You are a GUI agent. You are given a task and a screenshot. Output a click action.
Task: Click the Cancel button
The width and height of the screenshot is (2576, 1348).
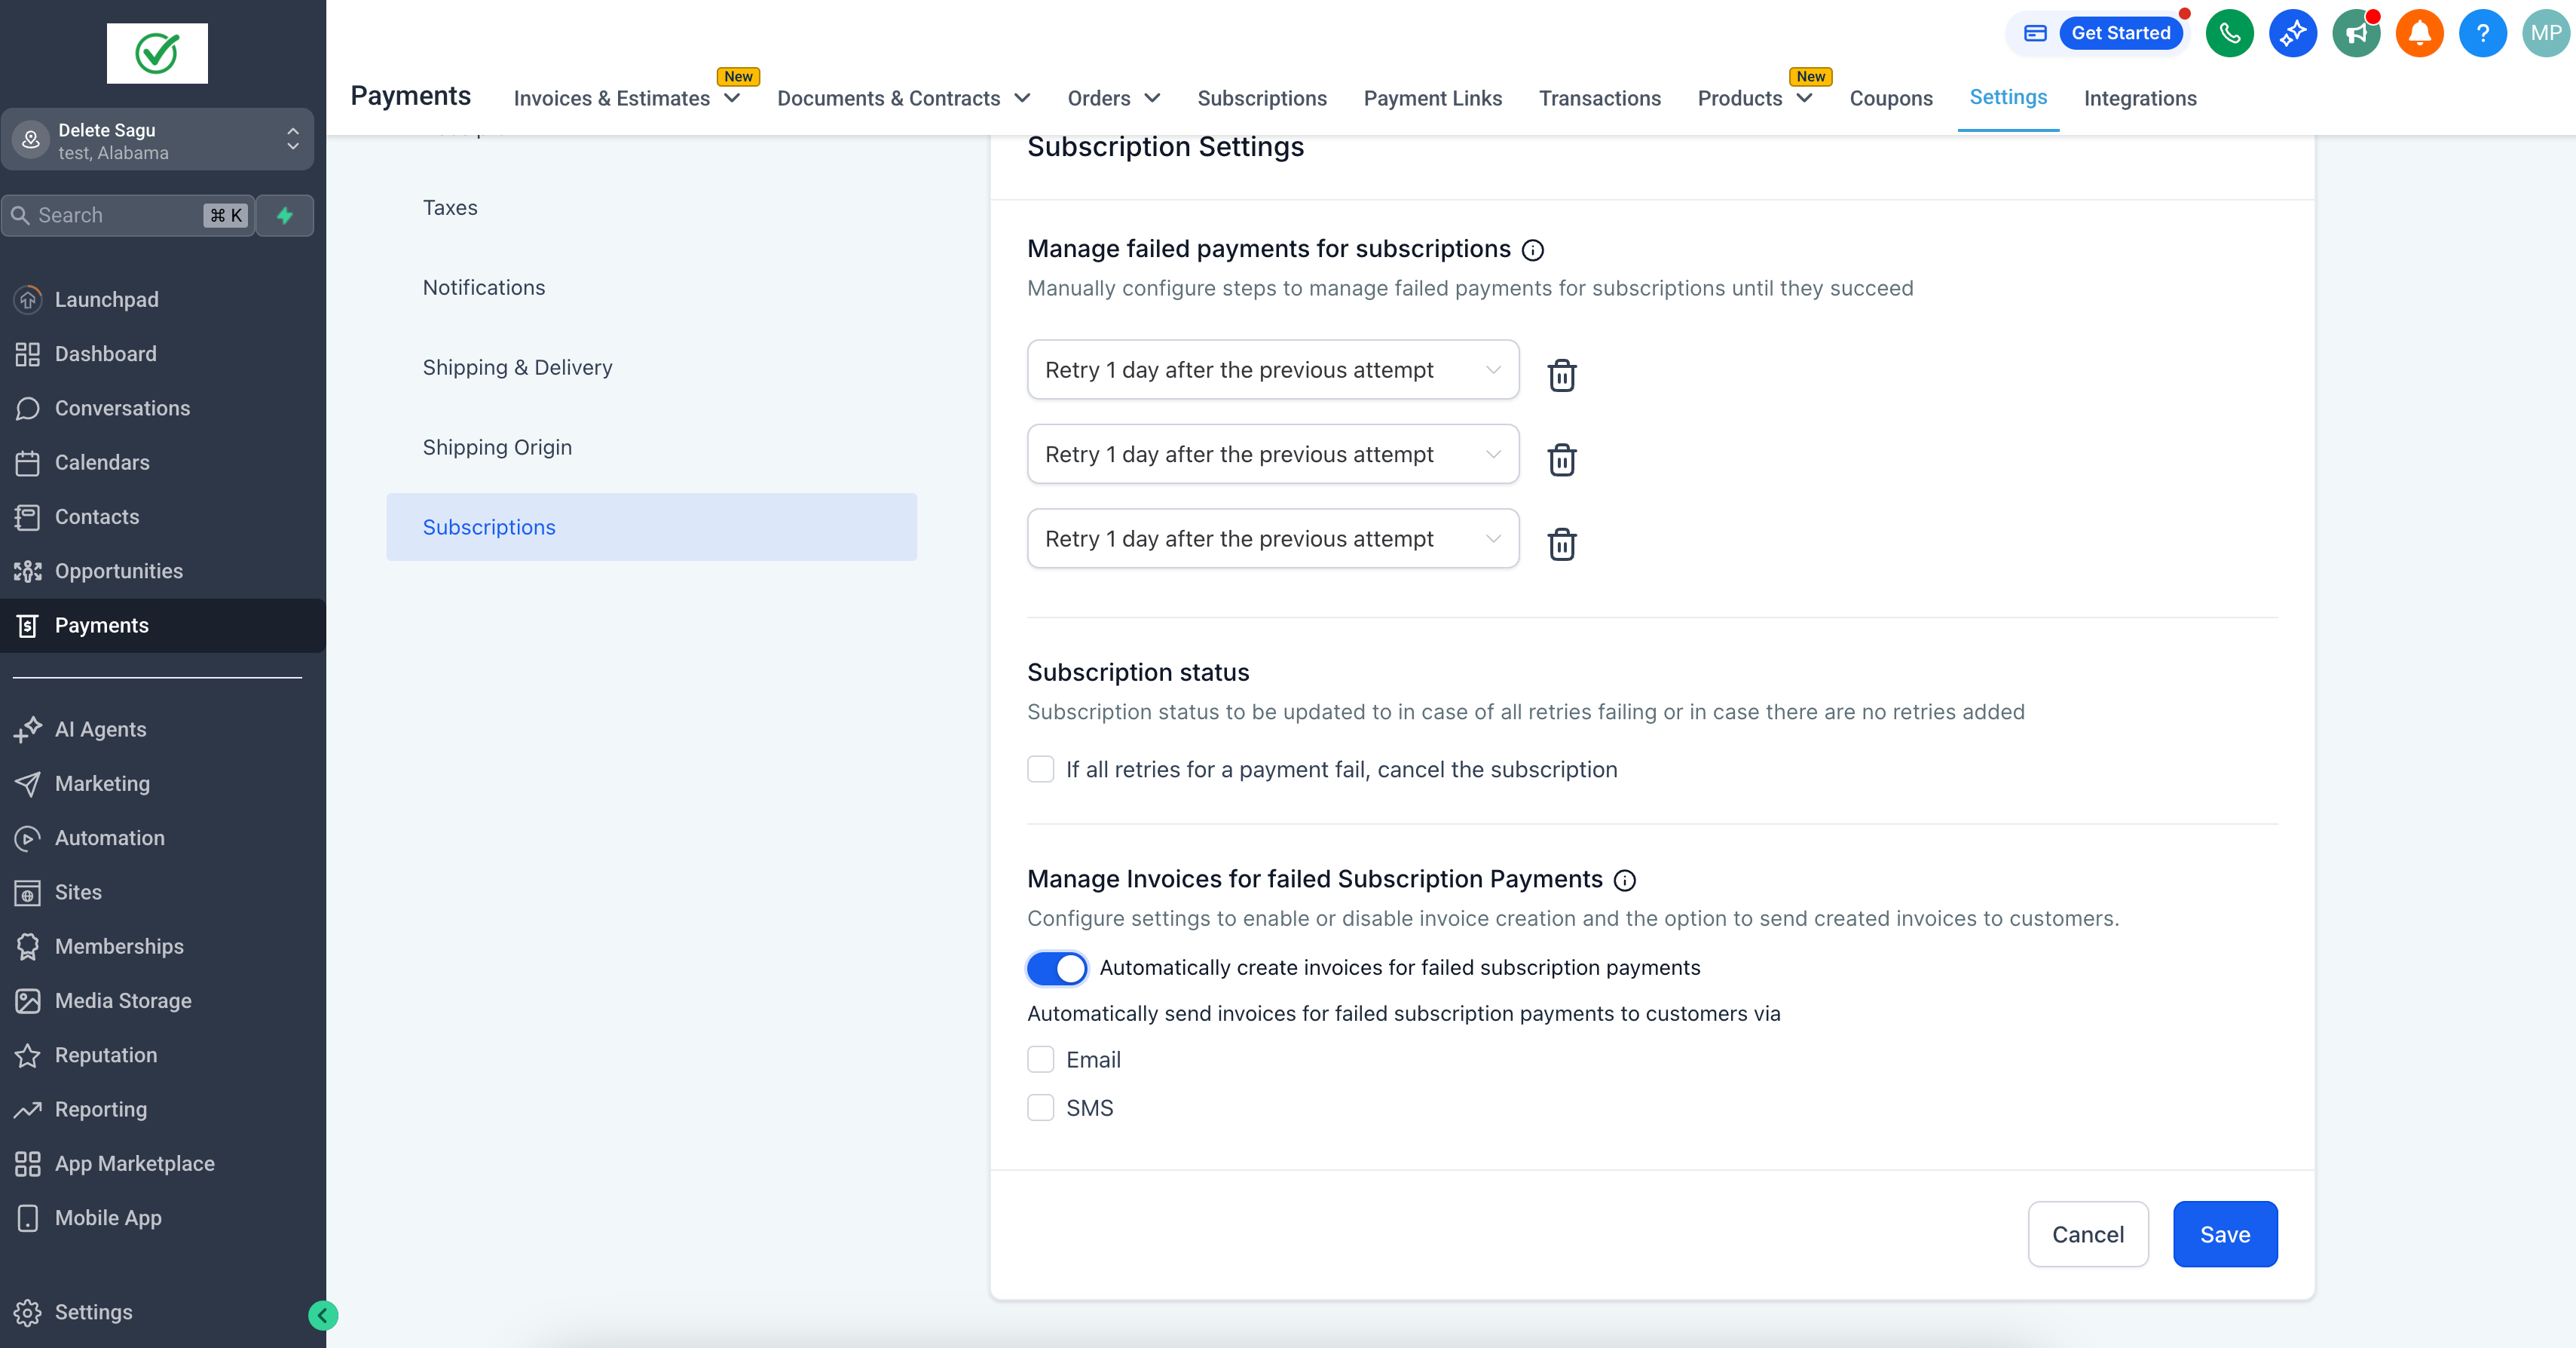[2087, 1233]
